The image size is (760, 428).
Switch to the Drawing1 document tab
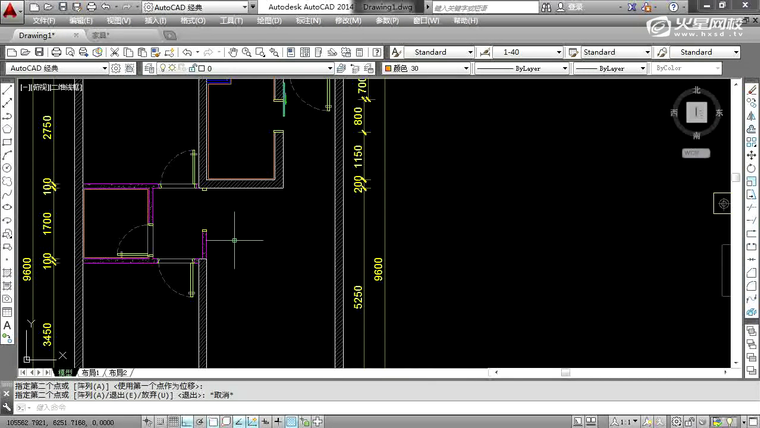tap(37, 34)
